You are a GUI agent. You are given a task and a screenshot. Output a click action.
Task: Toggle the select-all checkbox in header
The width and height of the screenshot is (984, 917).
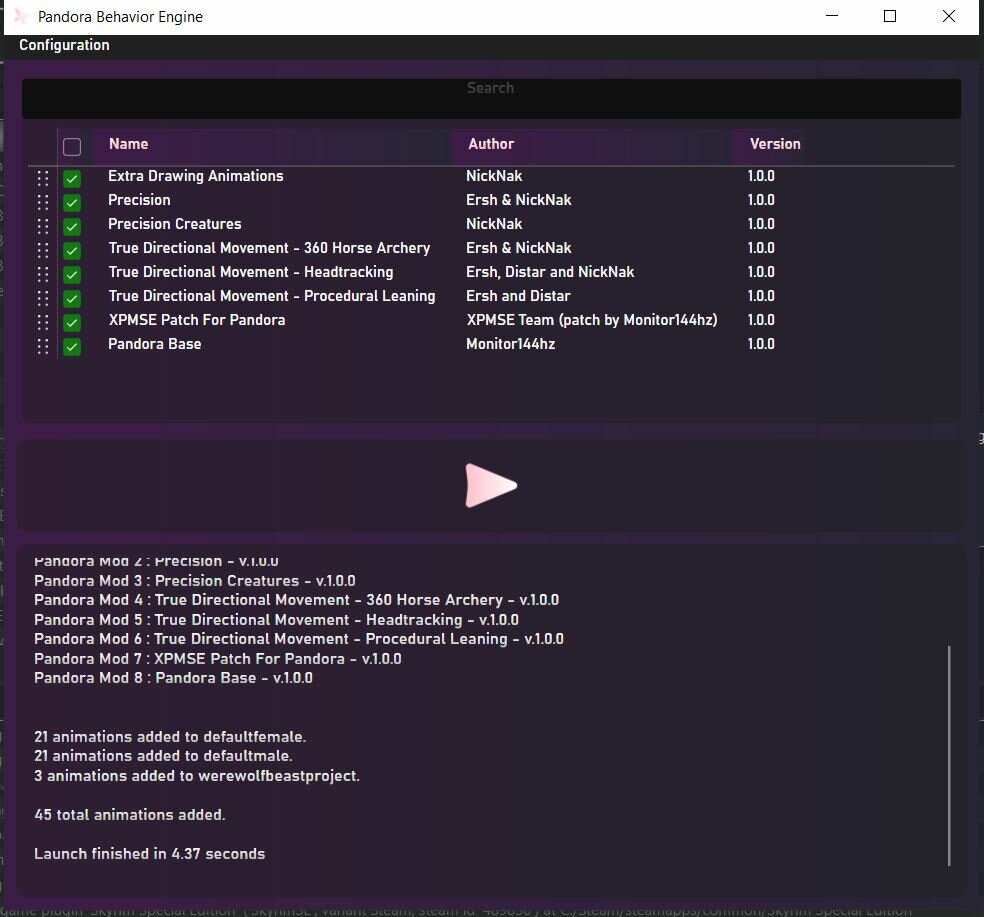pos(72,147)
